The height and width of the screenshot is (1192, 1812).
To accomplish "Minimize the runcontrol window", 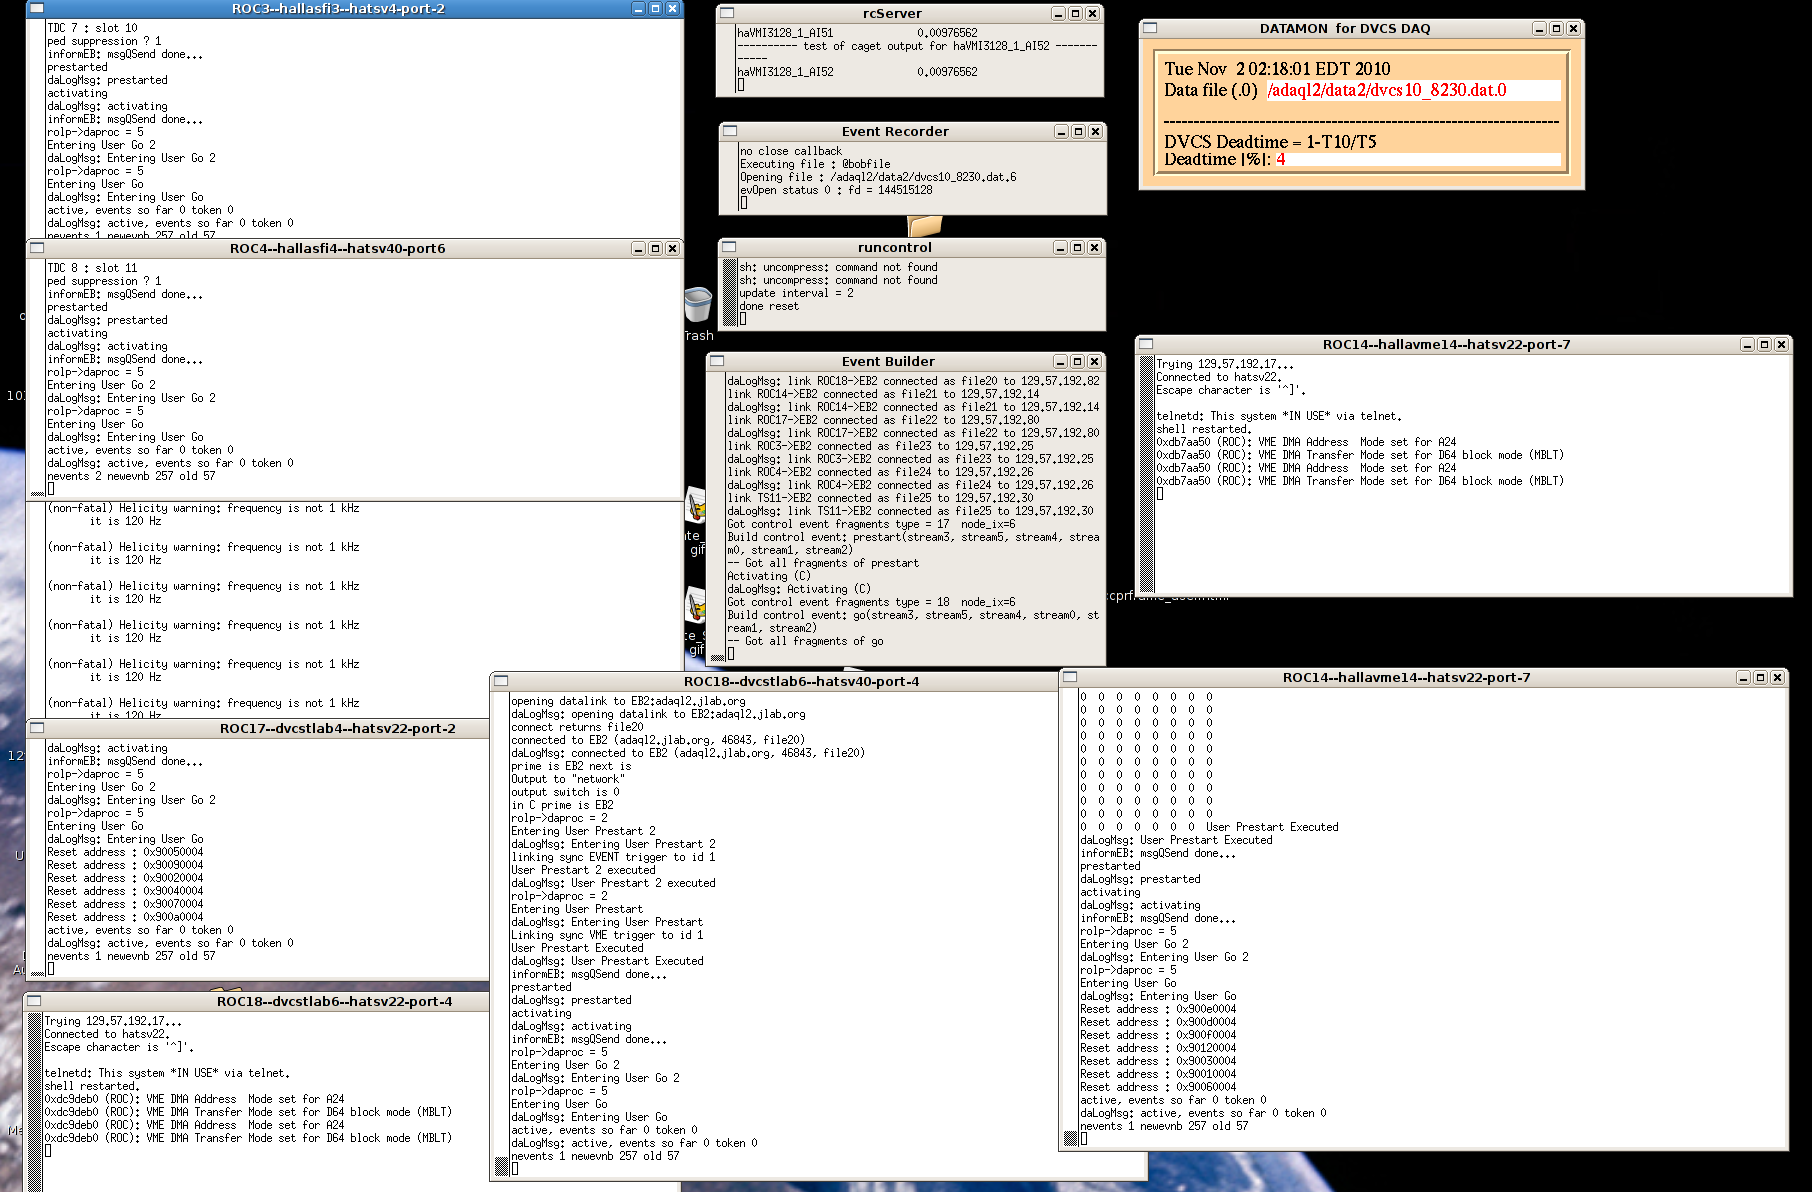I will click(1060, 248).
